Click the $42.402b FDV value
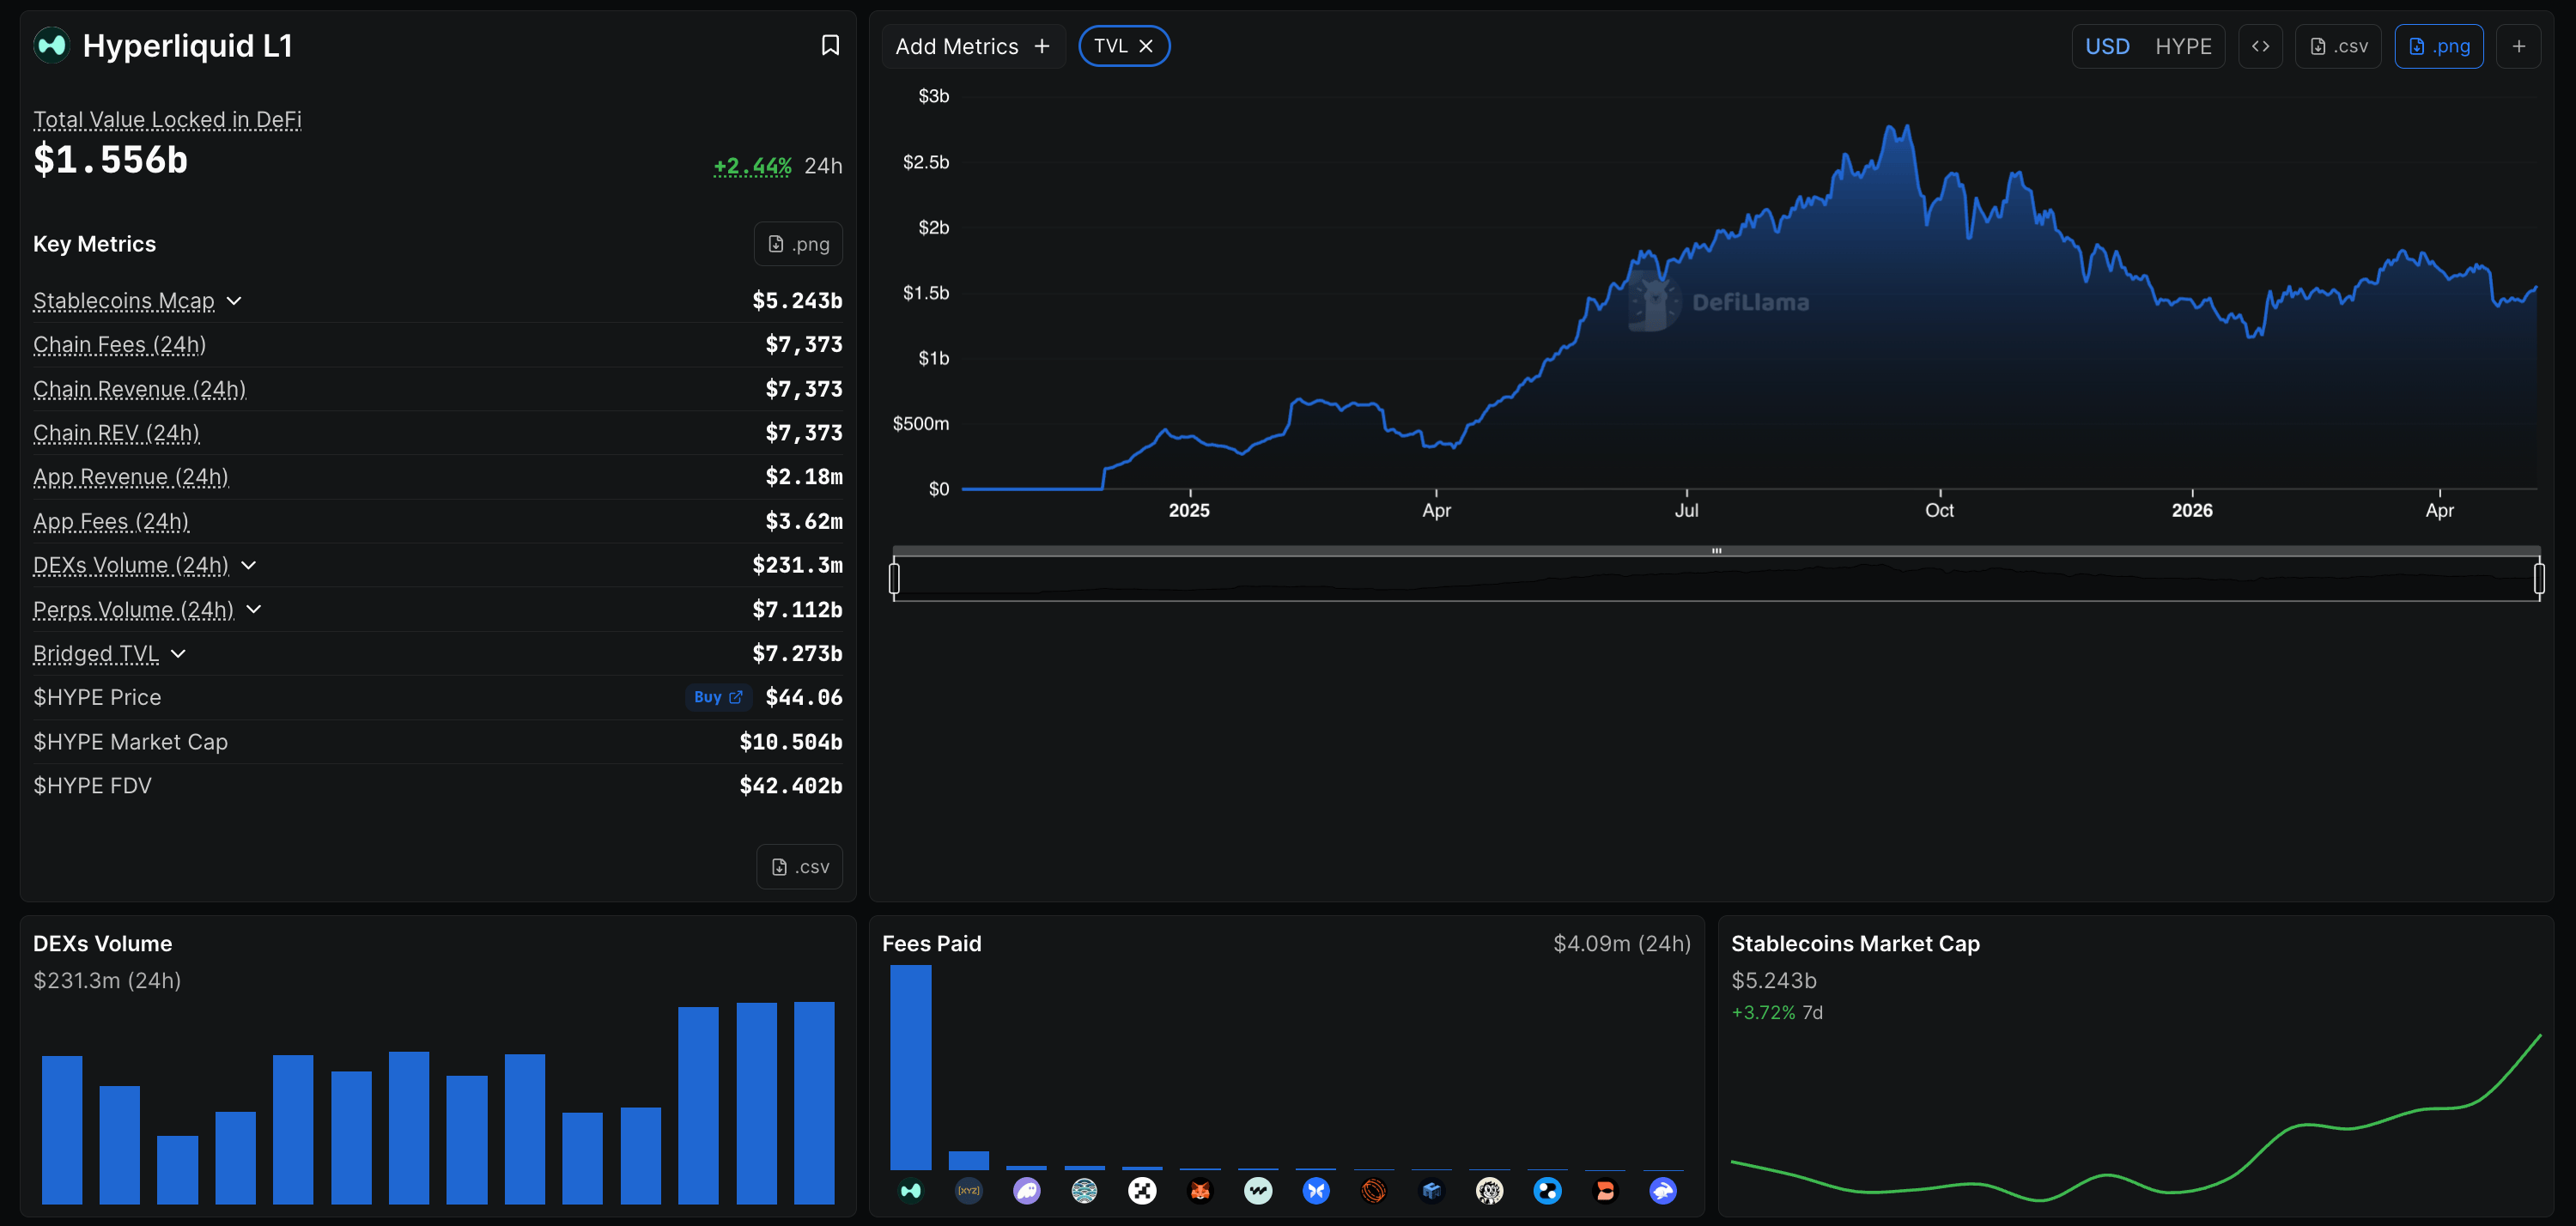The image size is (2576, 1226). [791, 785]
